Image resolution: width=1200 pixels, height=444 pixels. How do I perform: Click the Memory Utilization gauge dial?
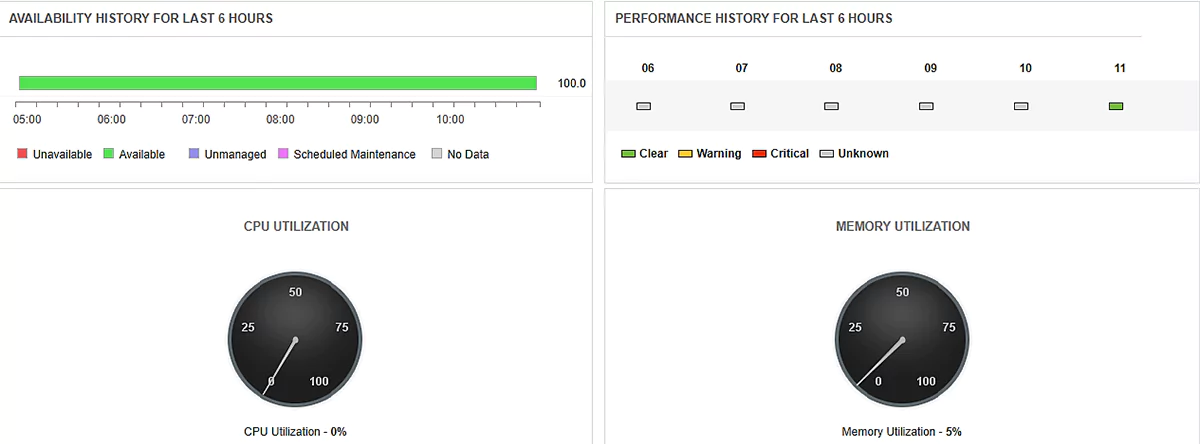click(902, 341)
